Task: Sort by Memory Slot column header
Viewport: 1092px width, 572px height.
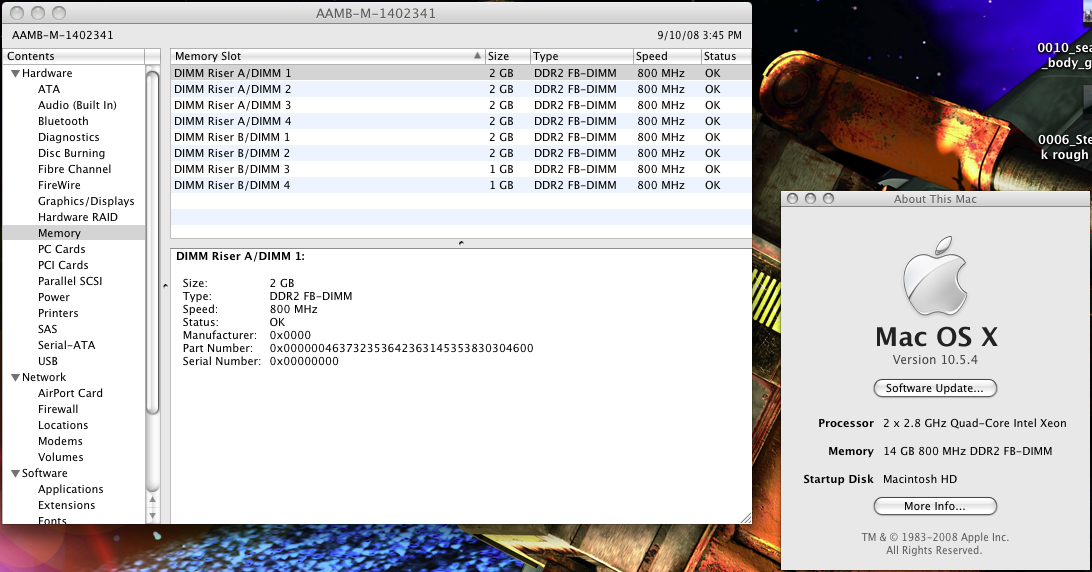Action: [x=327, y=56]
